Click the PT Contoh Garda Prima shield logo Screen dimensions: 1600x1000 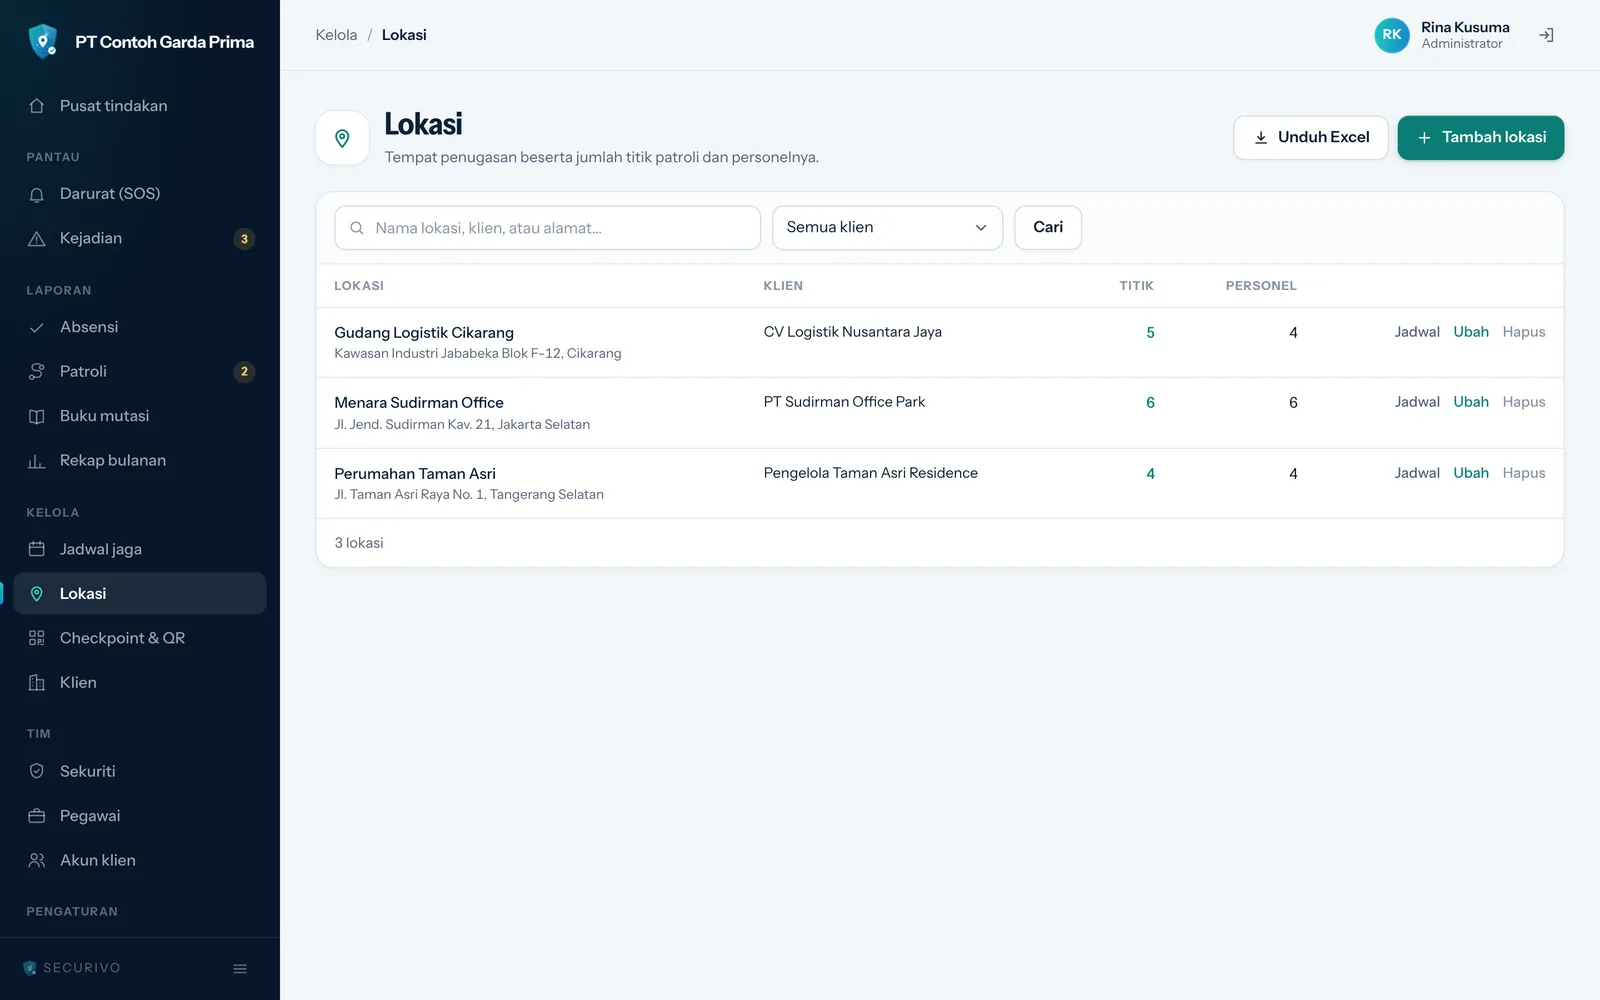[42, 41]
